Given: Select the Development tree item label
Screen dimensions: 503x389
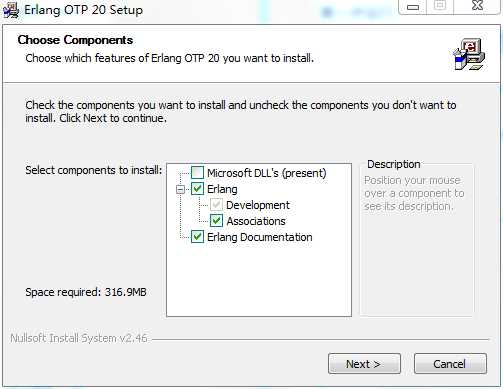Looking at the screenshot, I should click(258, 205).
